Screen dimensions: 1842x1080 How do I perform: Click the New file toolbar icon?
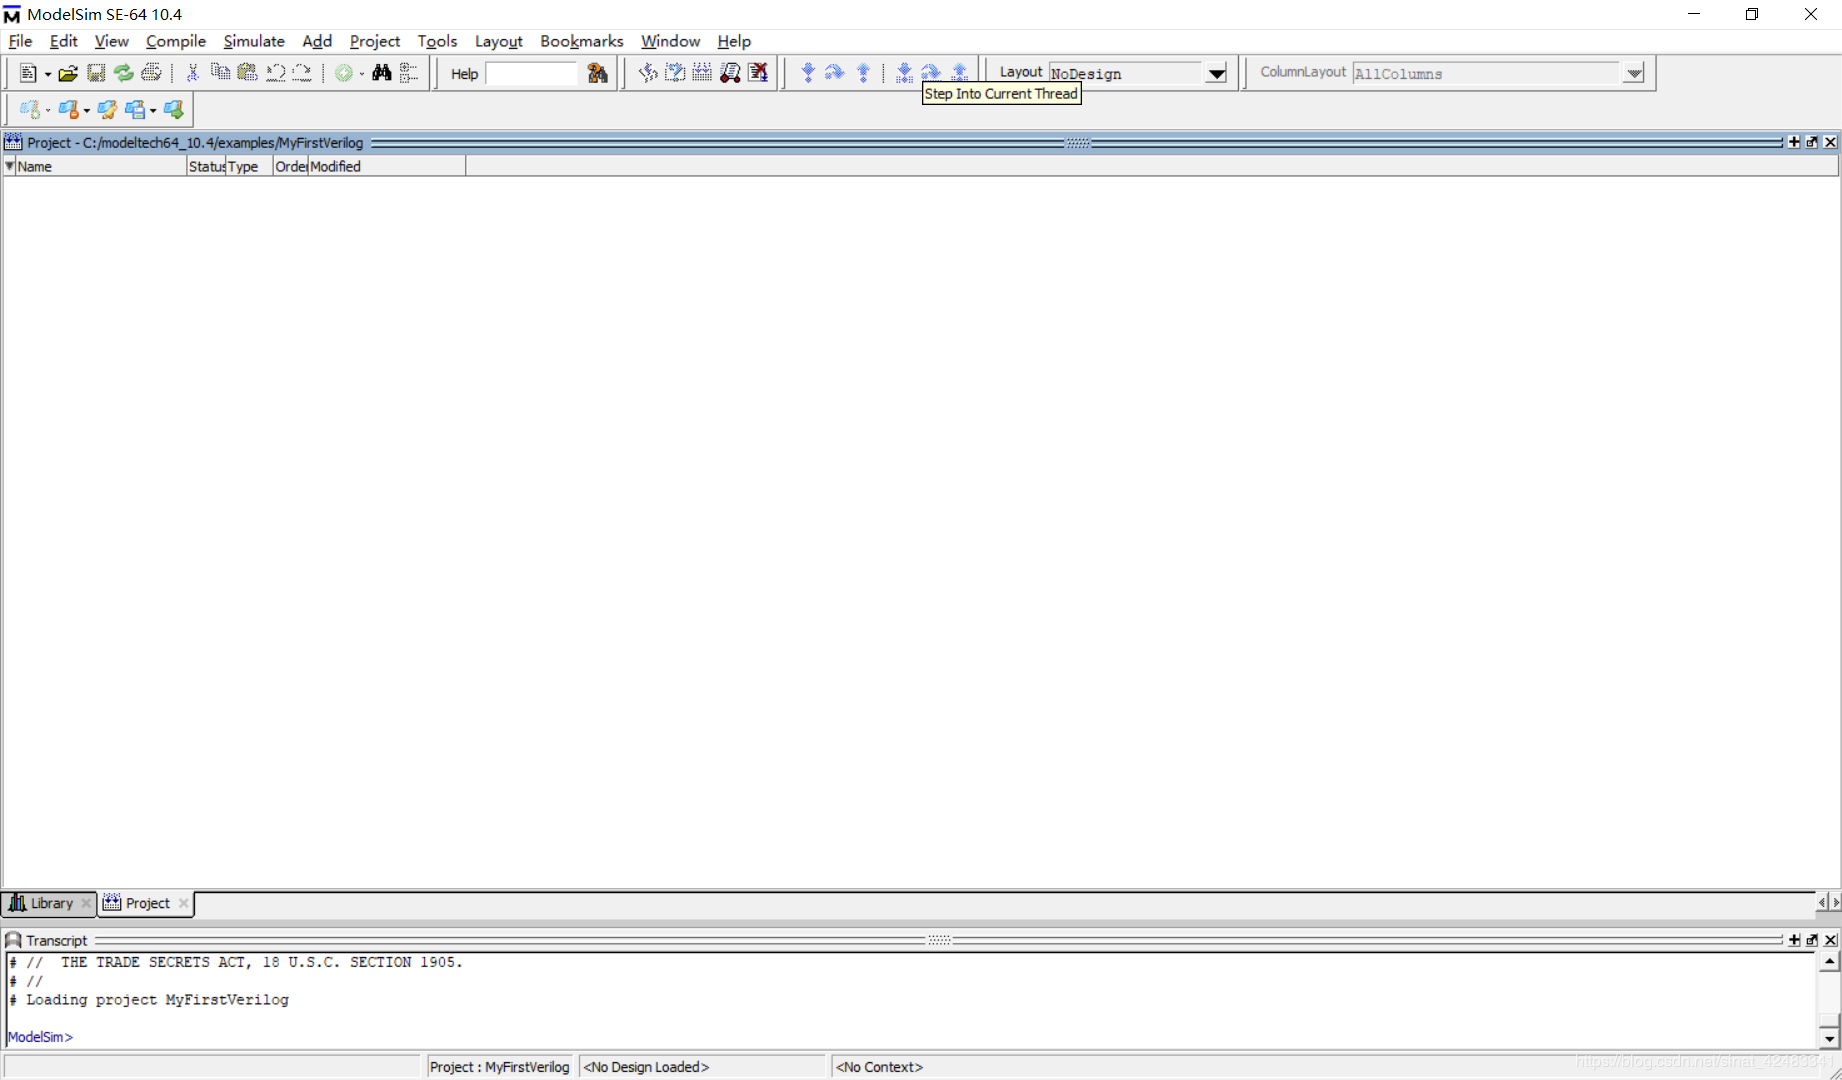(28, 73)
